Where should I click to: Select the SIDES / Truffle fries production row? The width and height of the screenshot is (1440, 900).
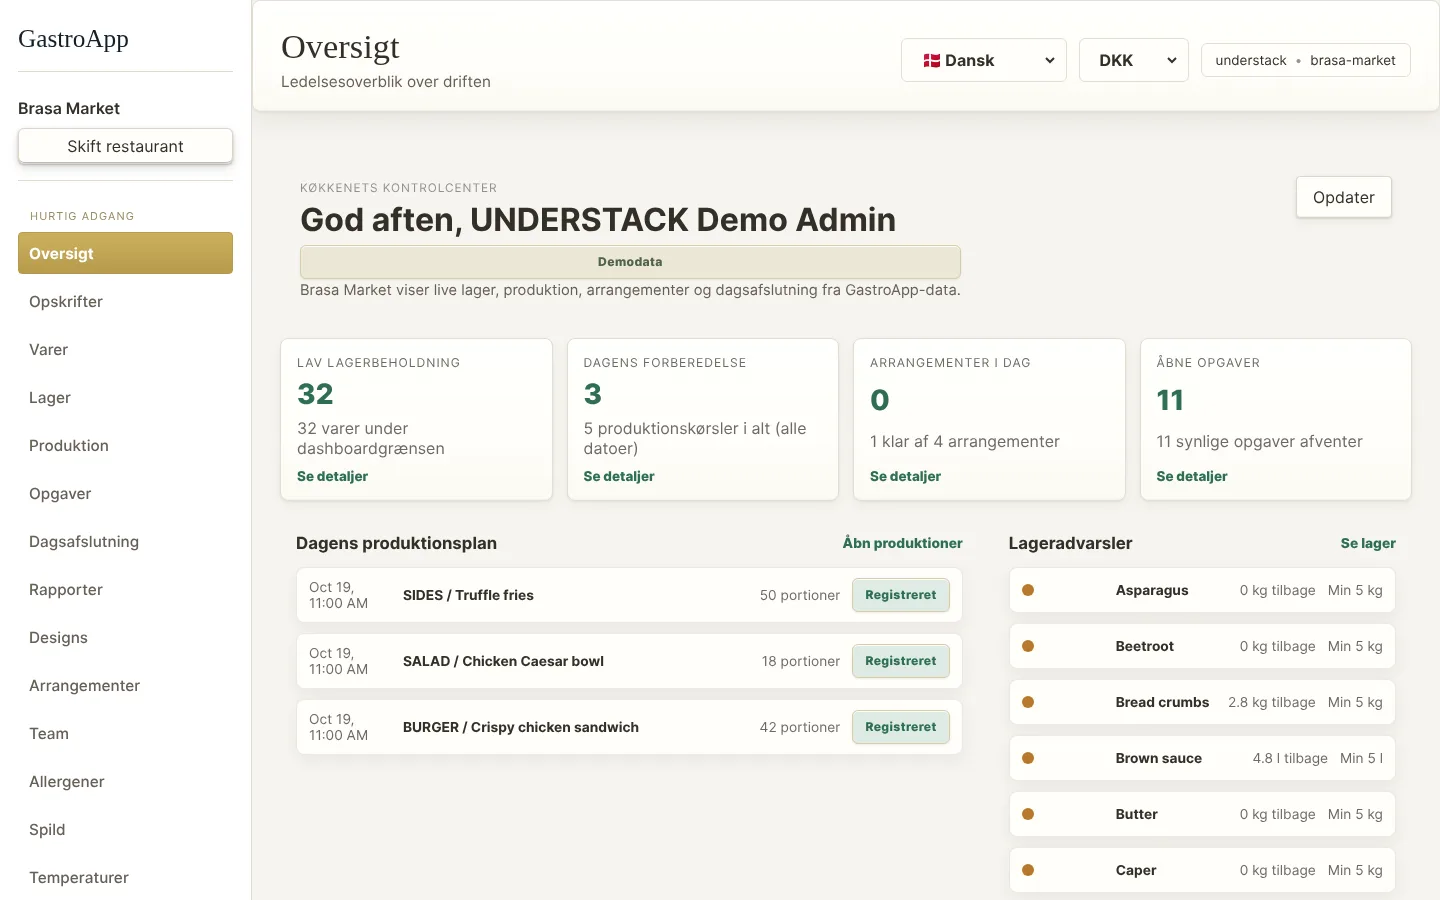(629, 595)
